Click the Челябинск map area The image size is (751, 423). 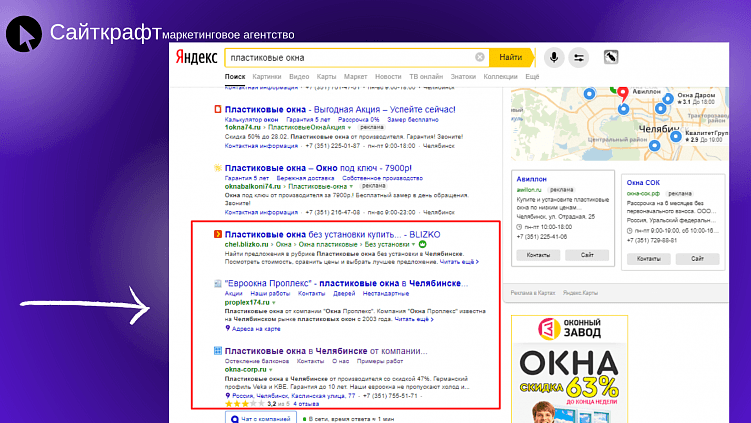pyautogui.click(x=620, y=124)
